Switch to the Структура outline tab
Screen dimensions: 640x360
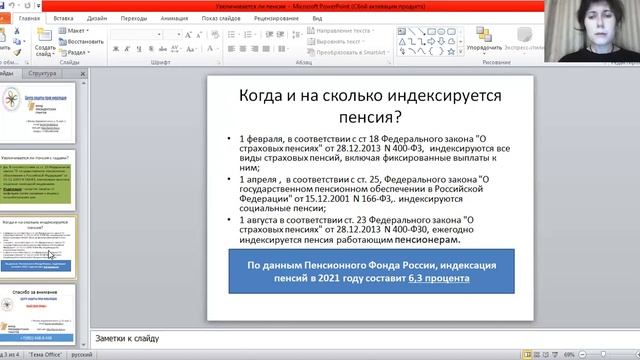click(42, 73)
